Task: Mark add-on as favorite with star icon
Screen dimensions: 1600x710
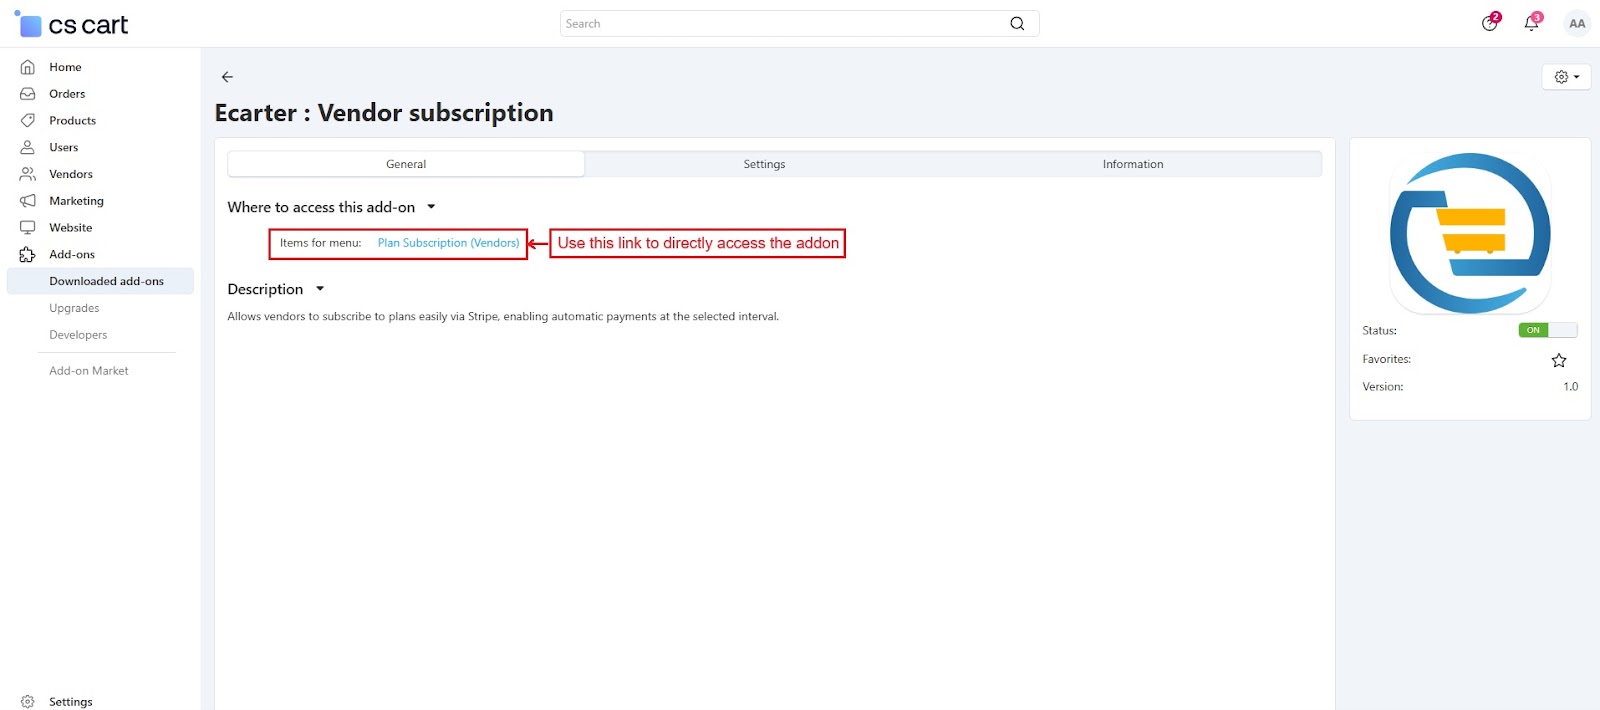Action: point(1559,360)
